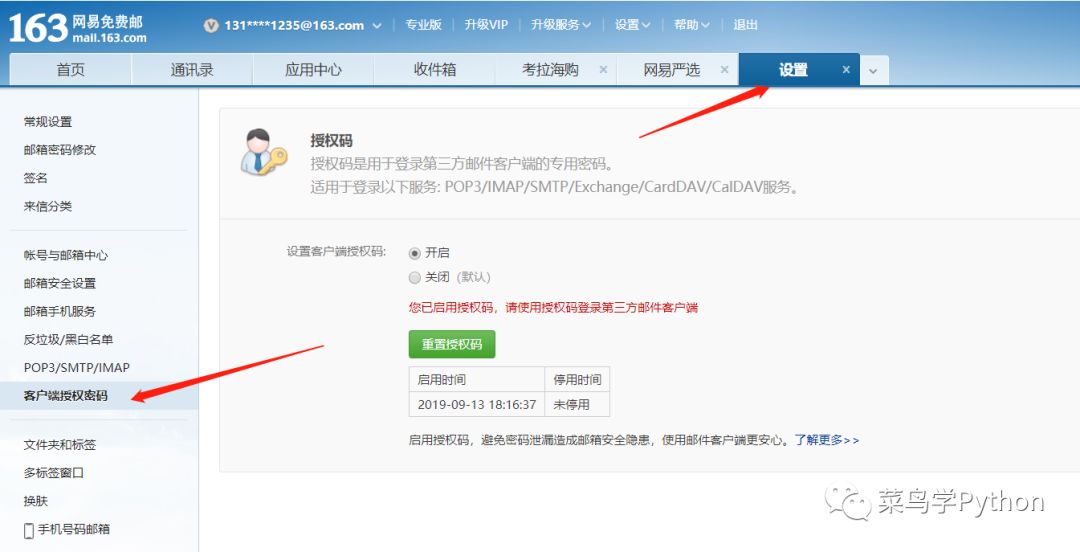Select 邮箱手机服务 in the sidebar
Screen dimensions: 1080x552
(60, 311)
